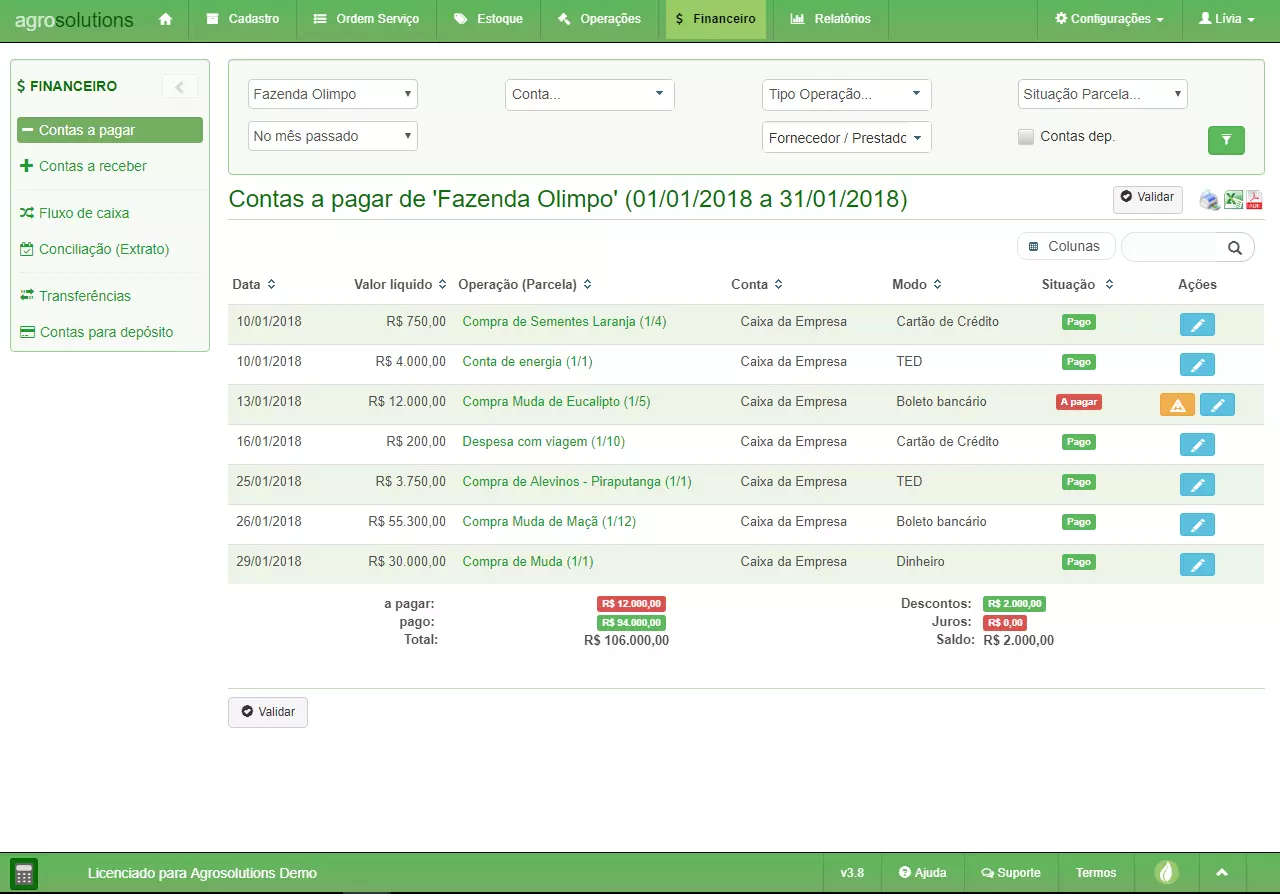Click the print icon

tap(1210, 200)
